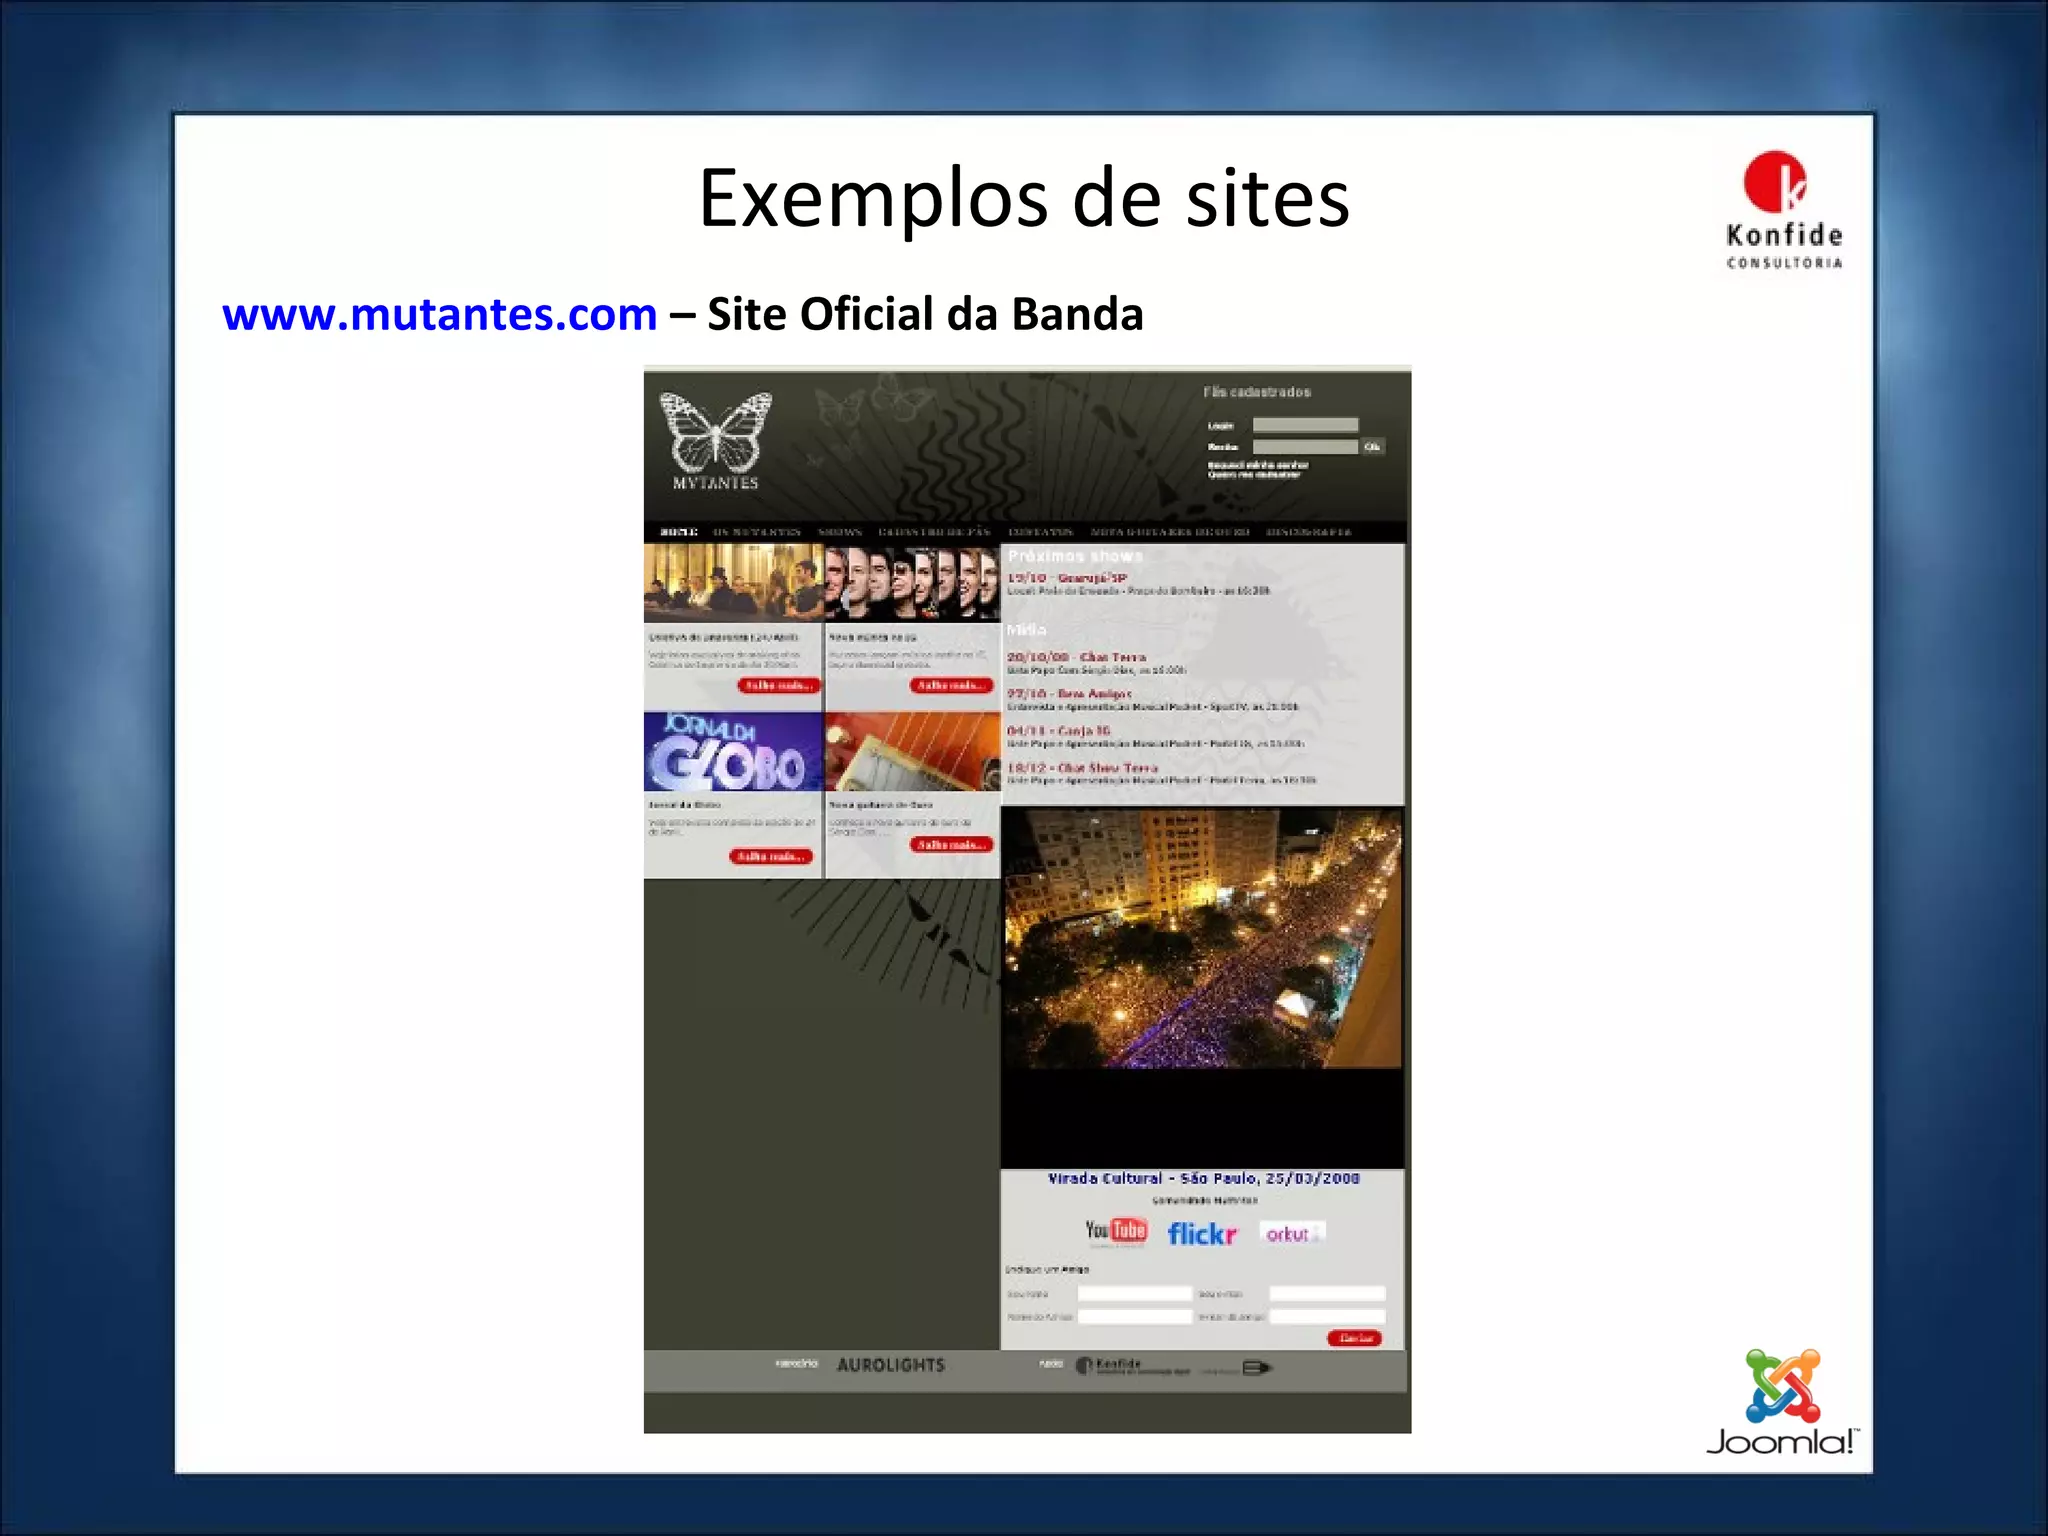Click the Quero me cadastrar link
Image resolution: width=2048 pixels, height=1536 pixels.
1254,475
